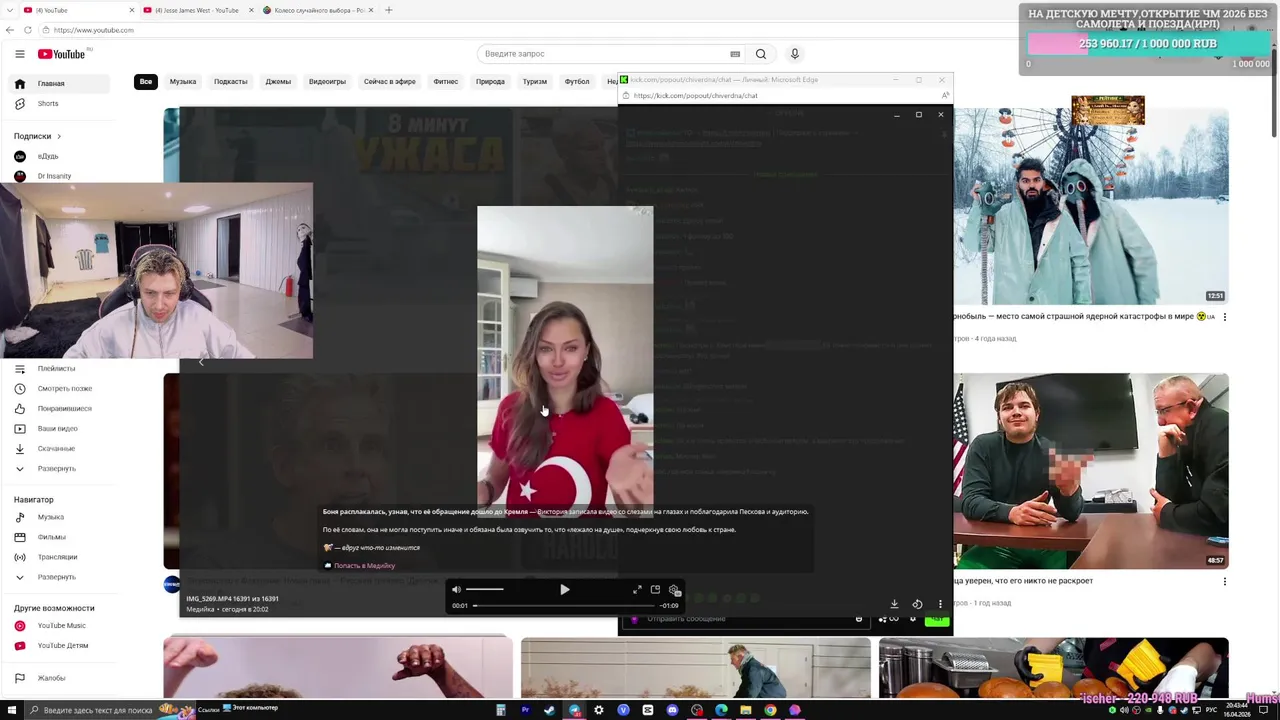Download the media with download icon
Screen dimensions: 1280x720
click(894, 604)
